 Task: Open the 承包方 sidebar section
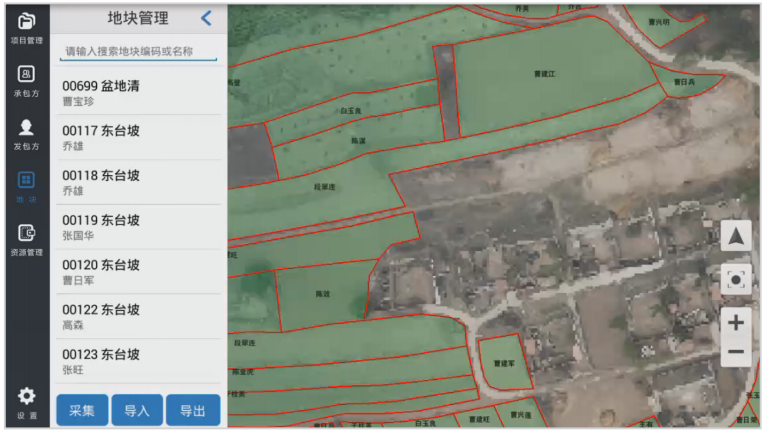point(27,80)
